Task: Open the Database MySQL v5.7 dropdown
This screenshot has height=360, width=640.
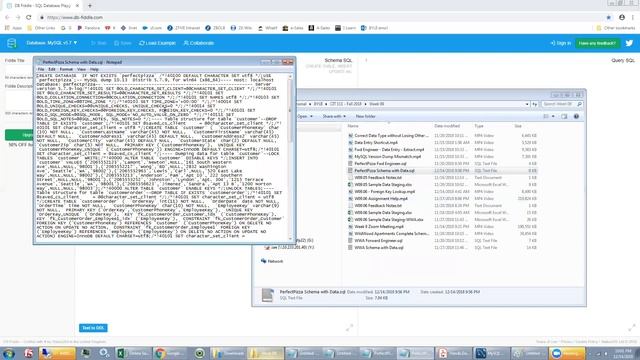Action: pos(52,43)
